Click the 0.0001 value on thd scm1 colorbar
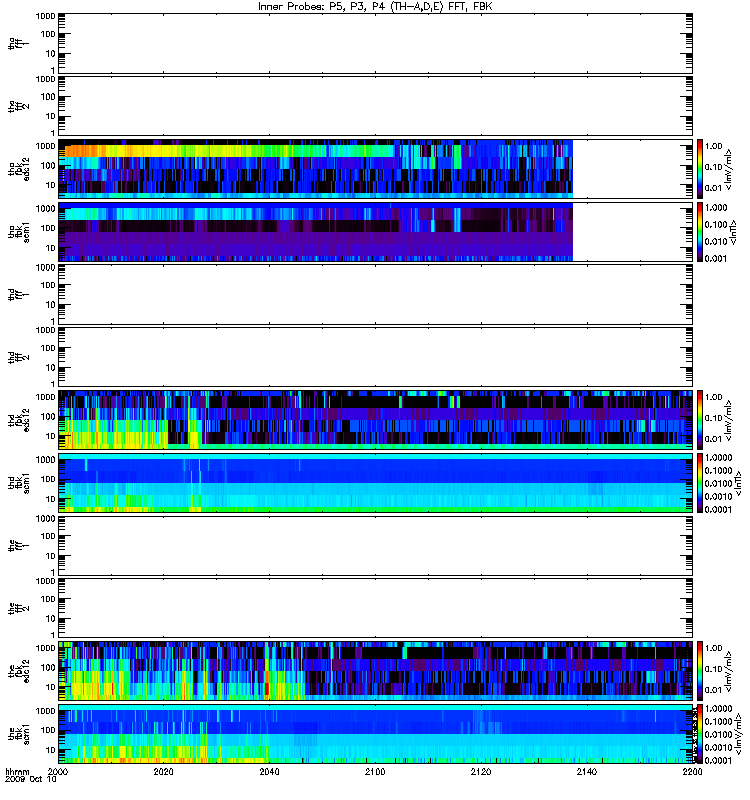Viewport: 750px width, 800px height. tap(717, 509)
